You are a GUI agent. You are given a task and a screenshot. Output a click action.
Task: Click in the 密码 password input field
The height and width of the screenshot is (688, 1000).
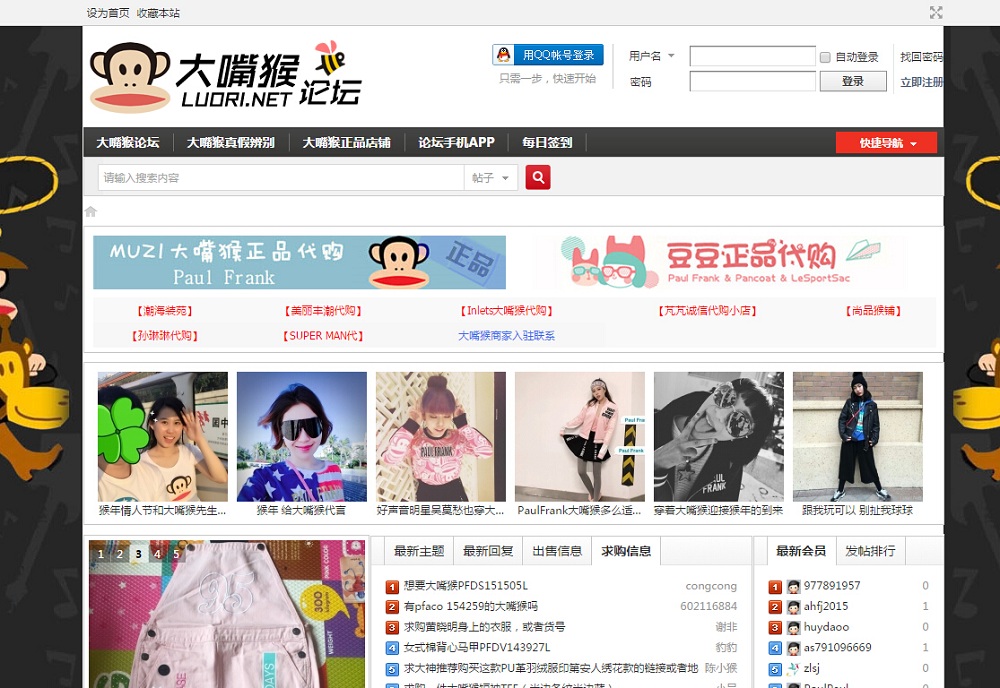click(753, 81)
